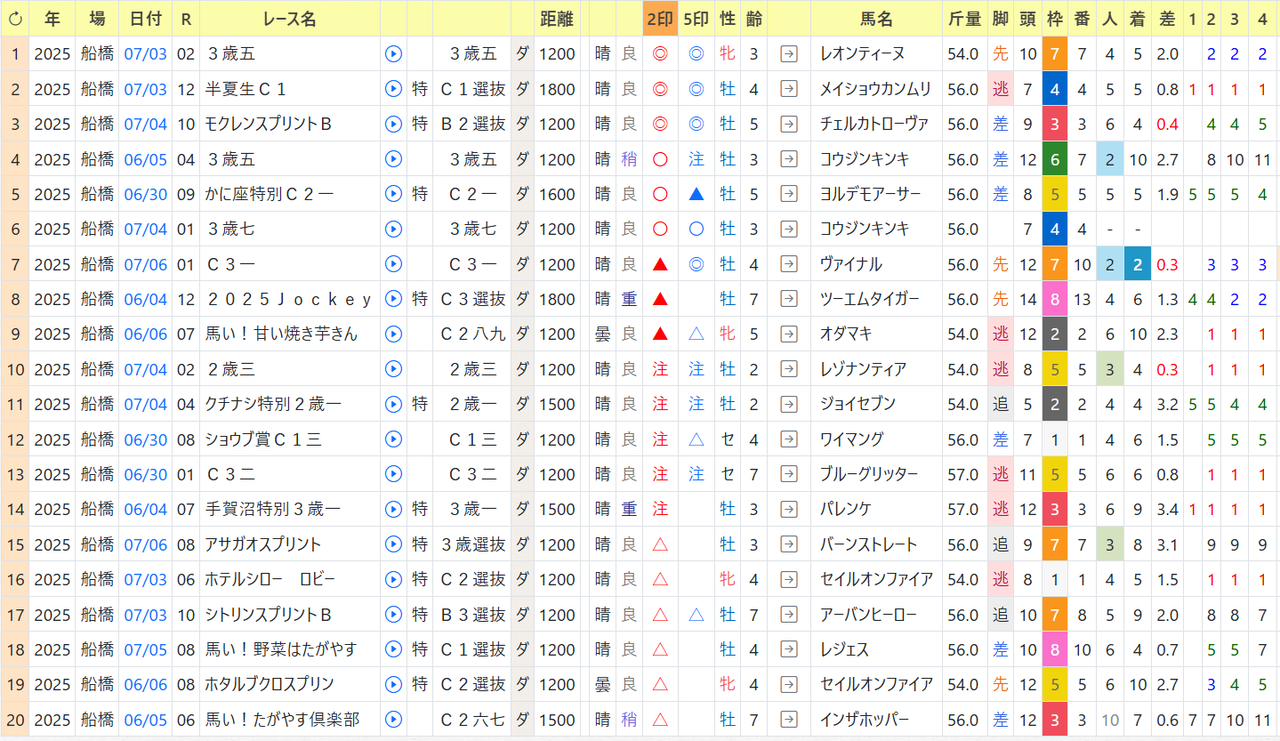Open the arrow icon beside ヴァイナル

click(789, 264)
